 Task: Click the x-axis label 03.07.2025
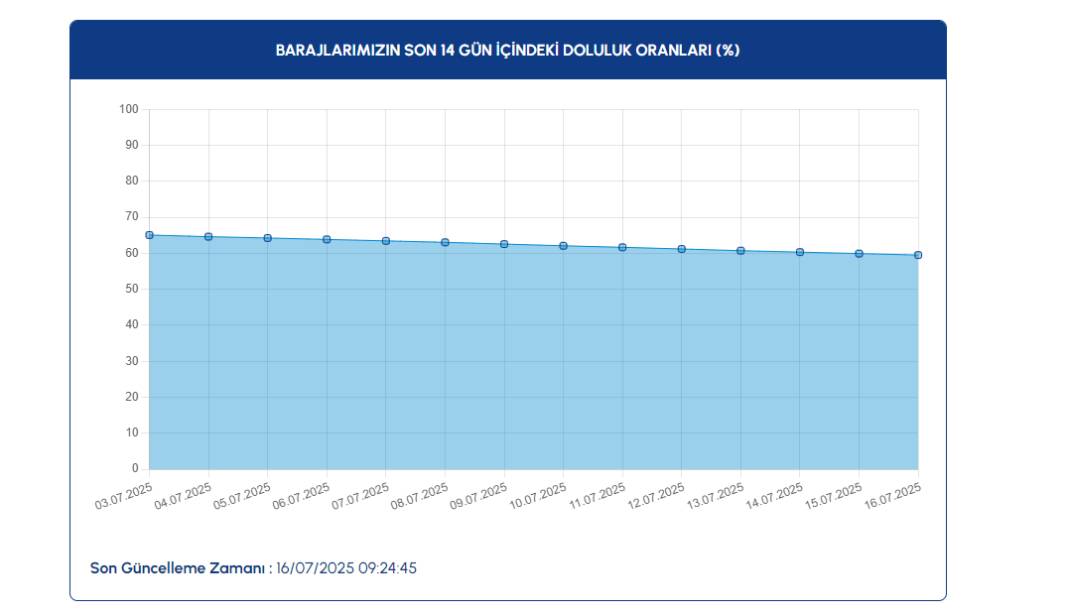click(123, 496)
